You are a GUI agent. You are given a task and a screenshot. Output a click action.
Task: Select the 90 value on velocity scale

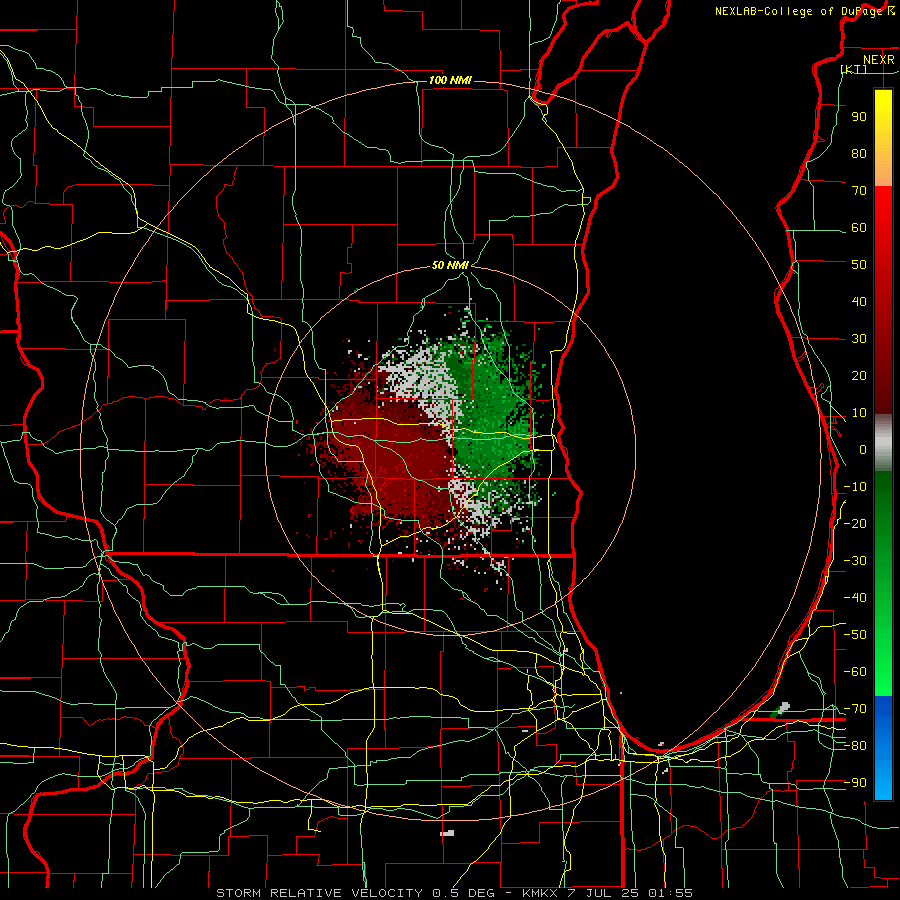859,117
